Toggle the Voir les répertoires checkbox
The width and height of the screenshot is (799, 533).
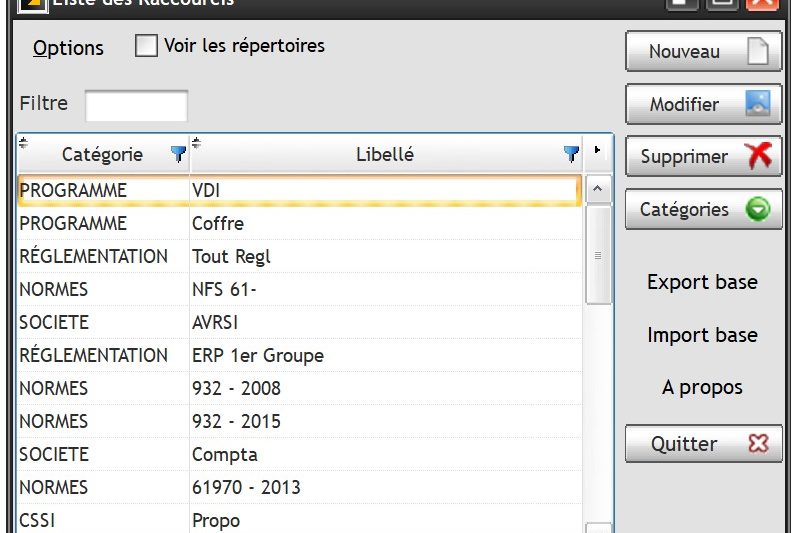[146, 45]
